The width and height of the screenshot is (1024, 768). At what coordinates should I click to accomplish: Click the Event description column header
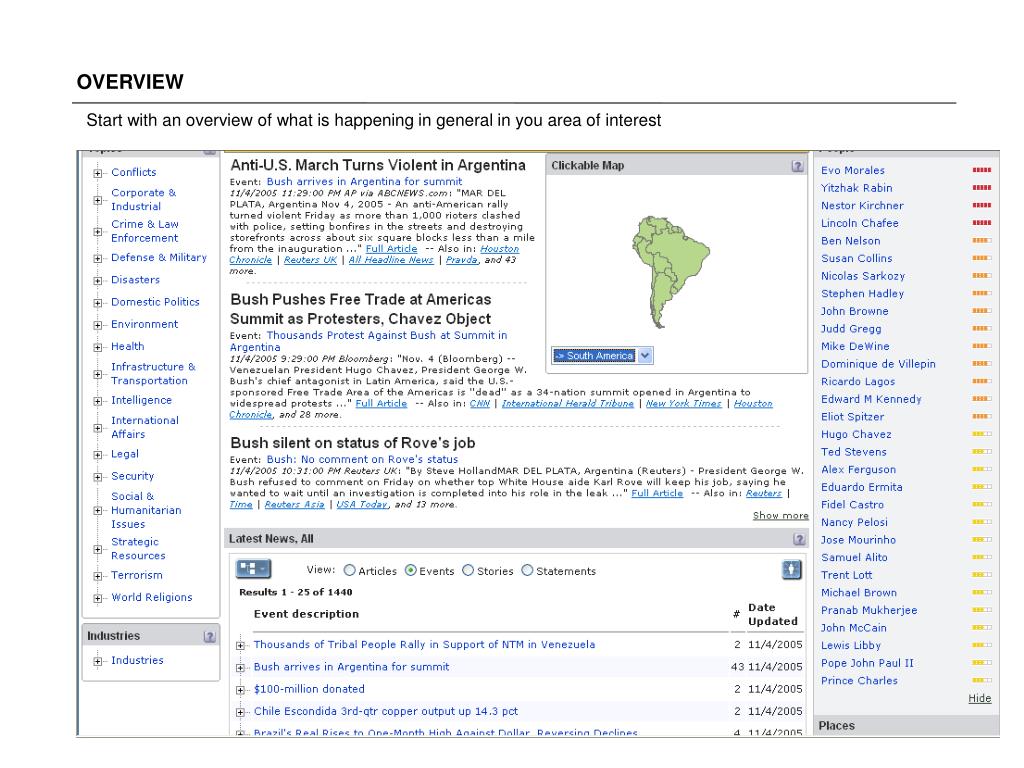coord(306,614)
